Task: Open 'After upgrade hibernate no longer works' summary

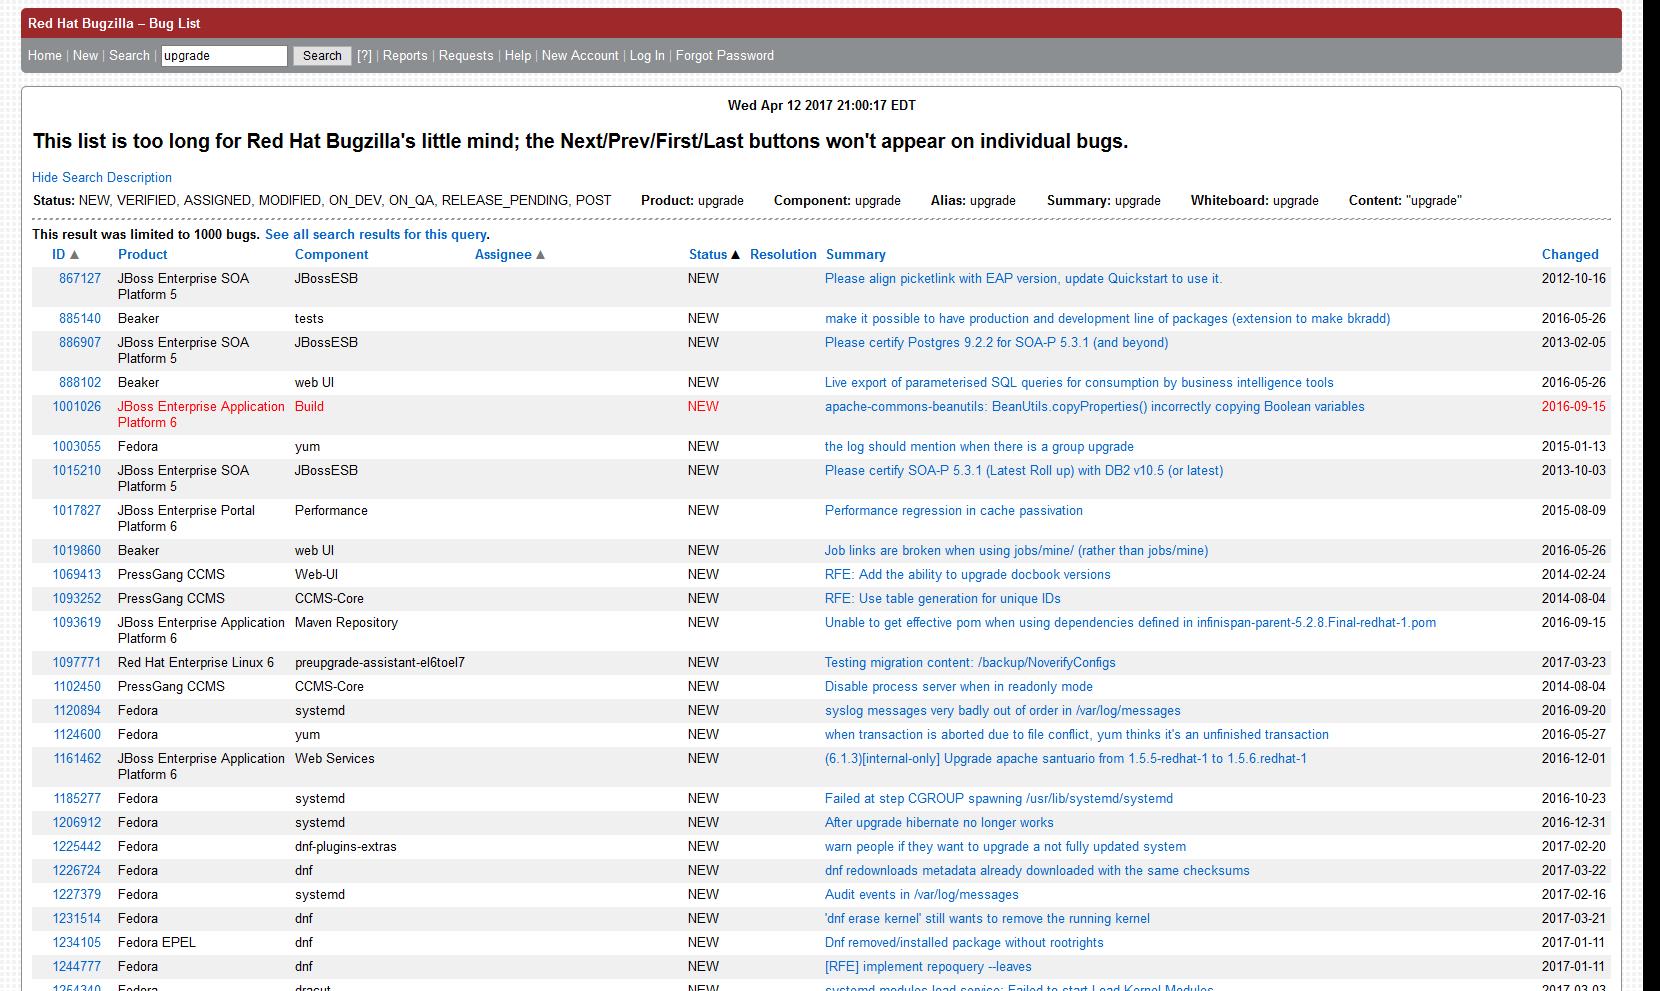Action: [939, 823]
